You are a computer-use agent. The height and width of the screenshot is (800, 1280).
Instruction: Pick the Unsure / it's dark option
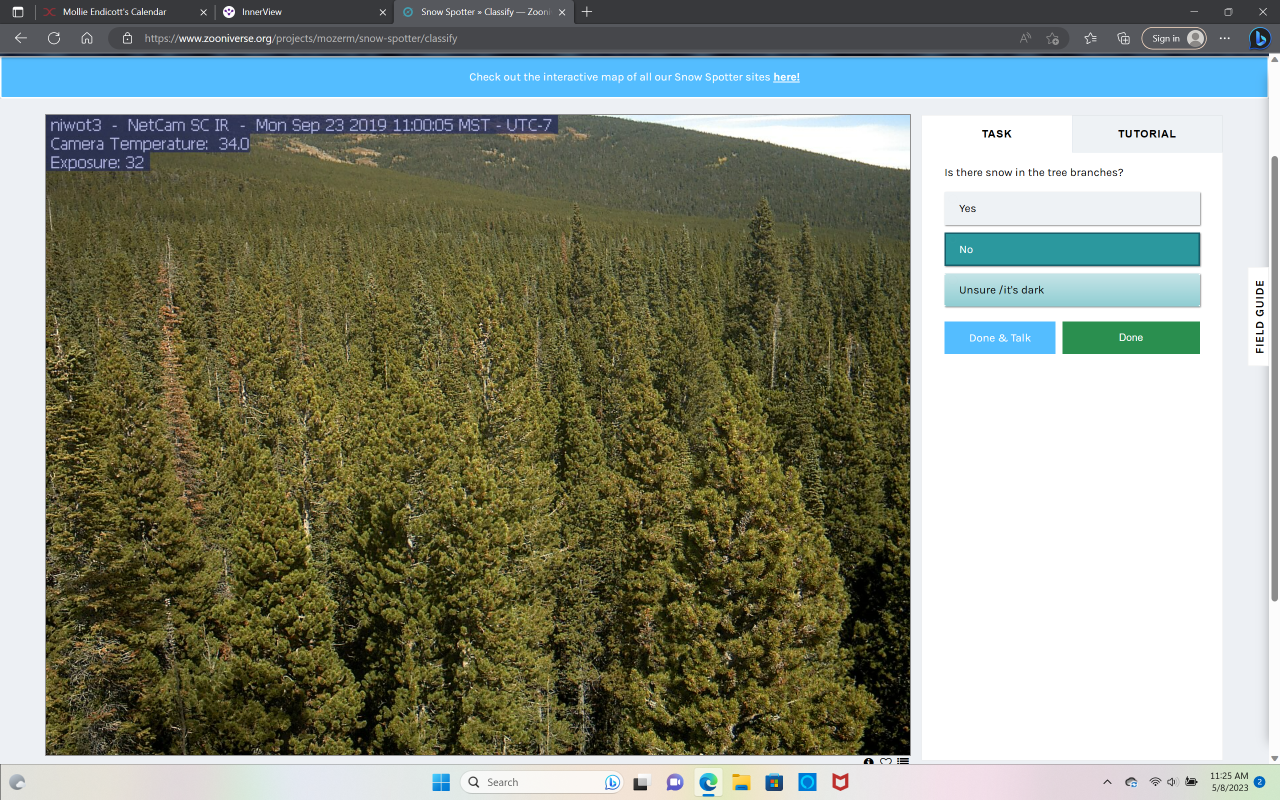point(1071,290)
